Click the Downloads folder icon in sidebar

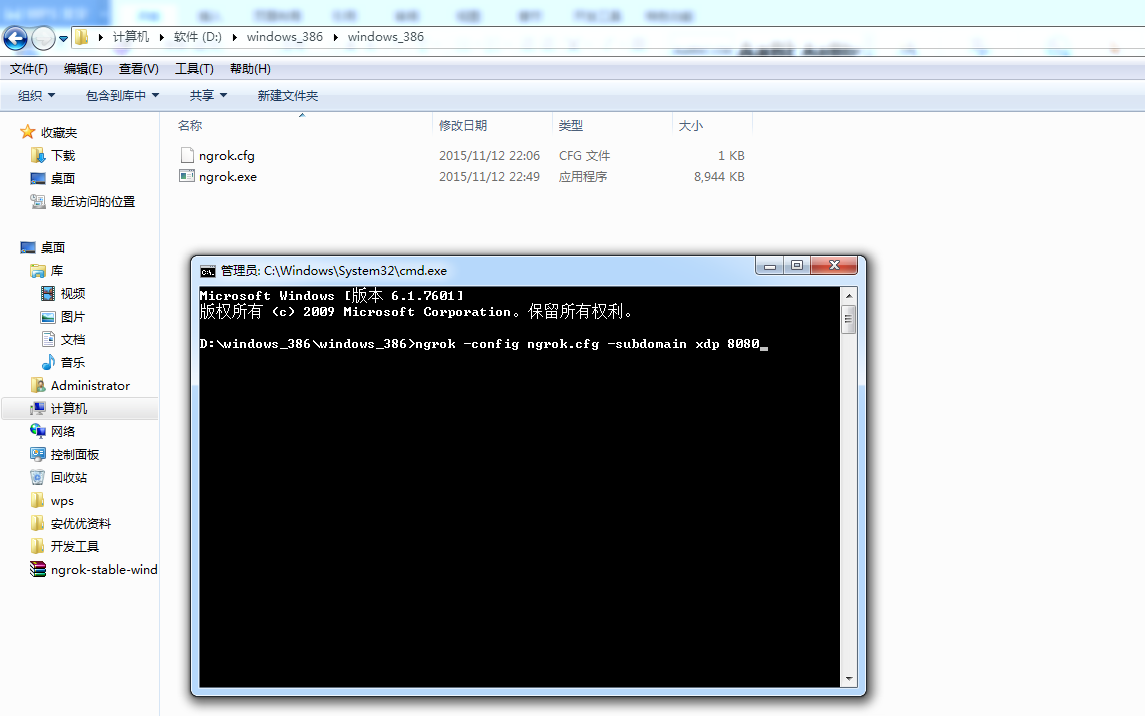pos(38,155)
